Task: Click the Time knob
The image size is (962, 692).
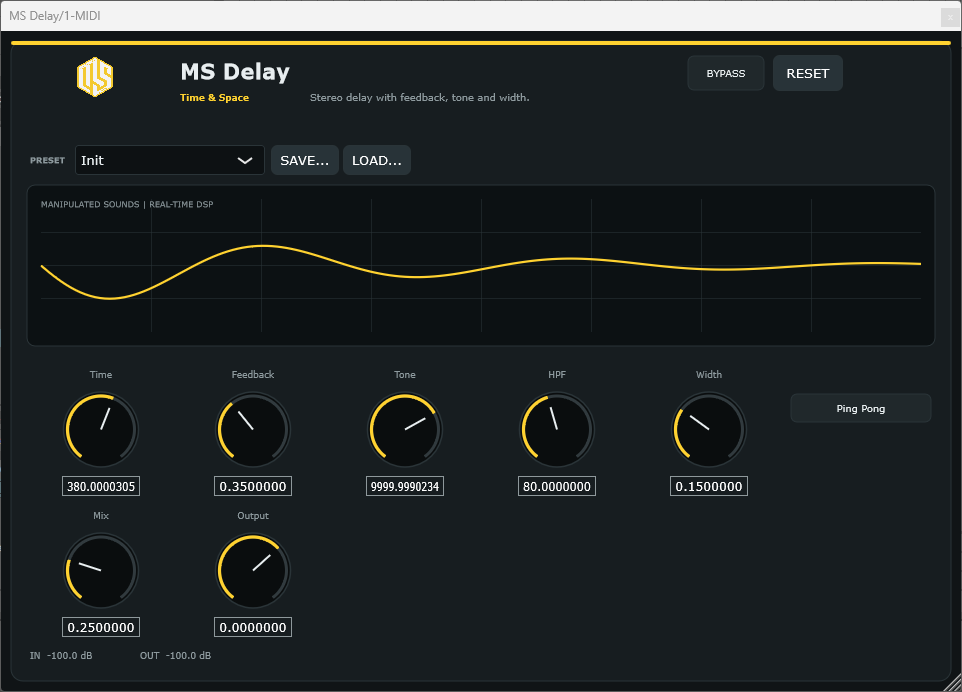Action: coord(101,429)
